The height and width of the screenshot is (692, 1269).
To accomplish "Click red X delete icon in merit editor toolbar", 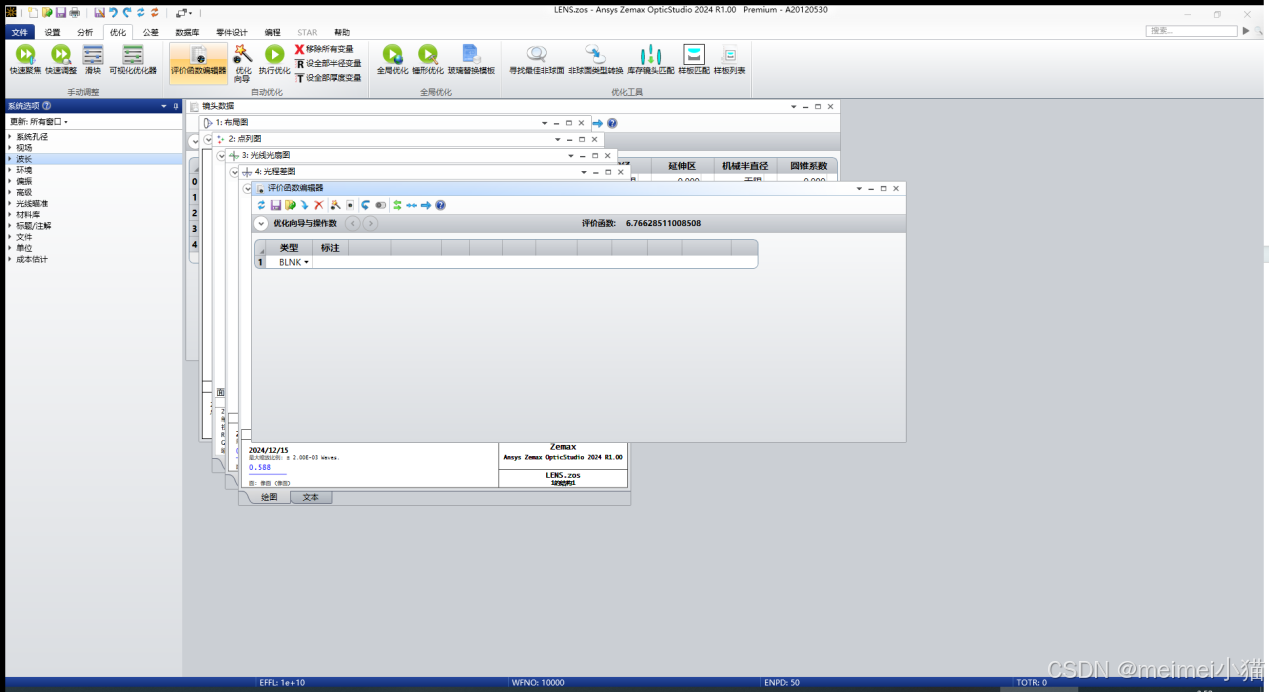I will click(x=319, y=205).
